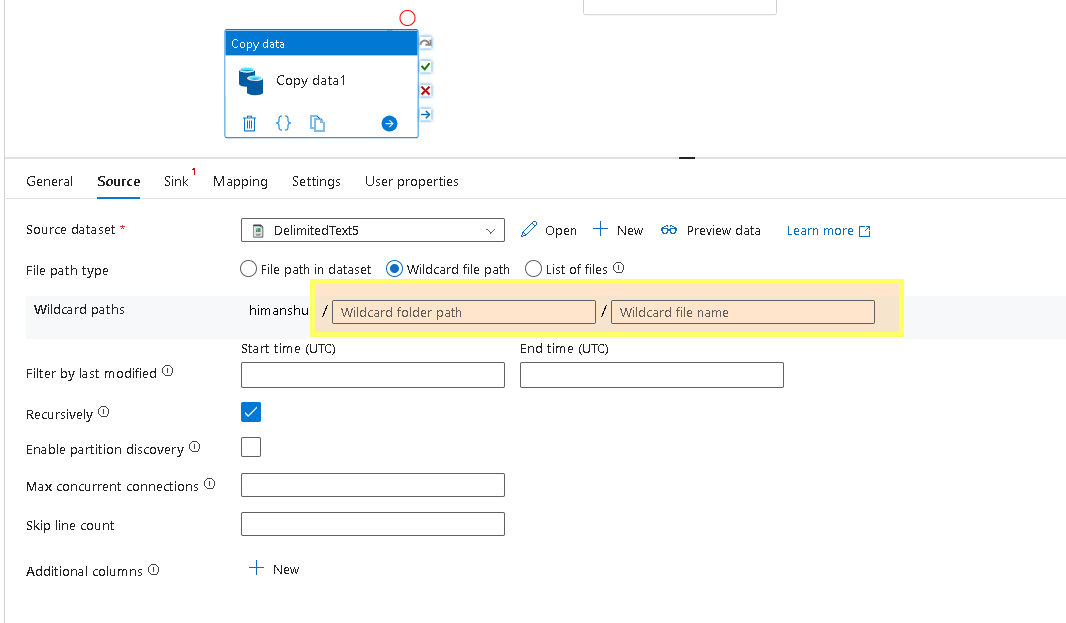
Task: Select the Wildcard file path radio button
Action: tap(394, 269)
